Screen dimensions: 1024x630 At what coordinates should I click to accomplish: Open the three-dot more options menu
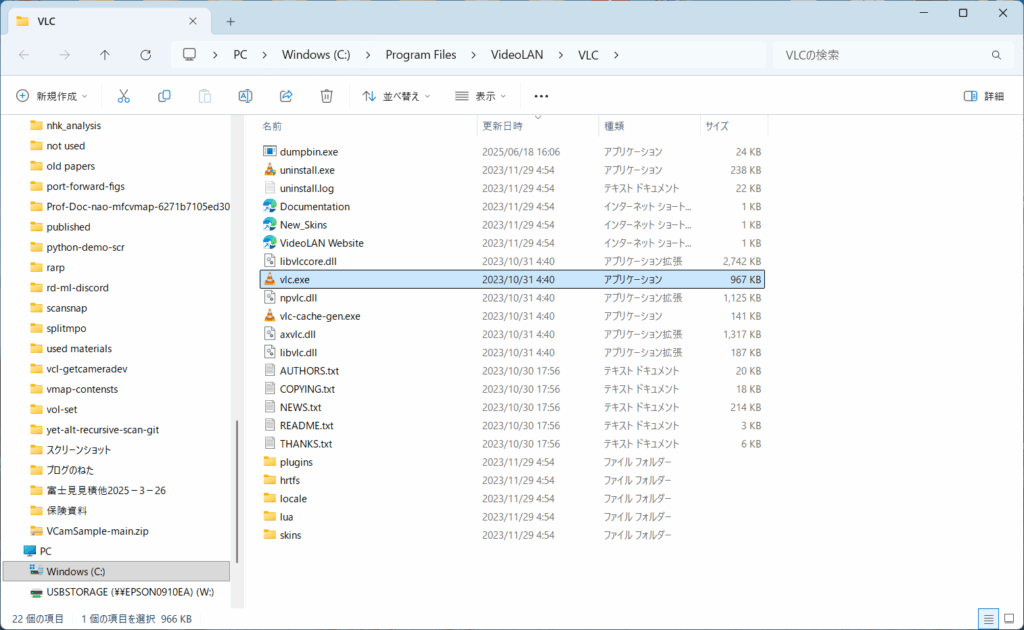541,96
